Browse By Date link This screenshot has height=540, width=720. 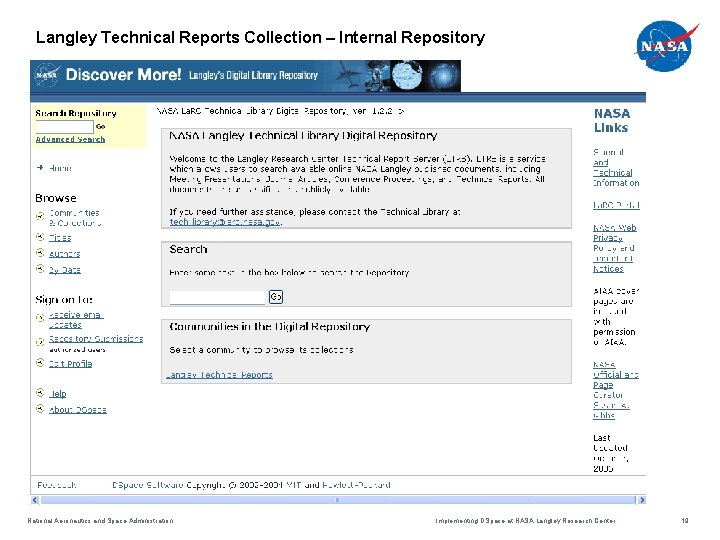pos(65,270)
